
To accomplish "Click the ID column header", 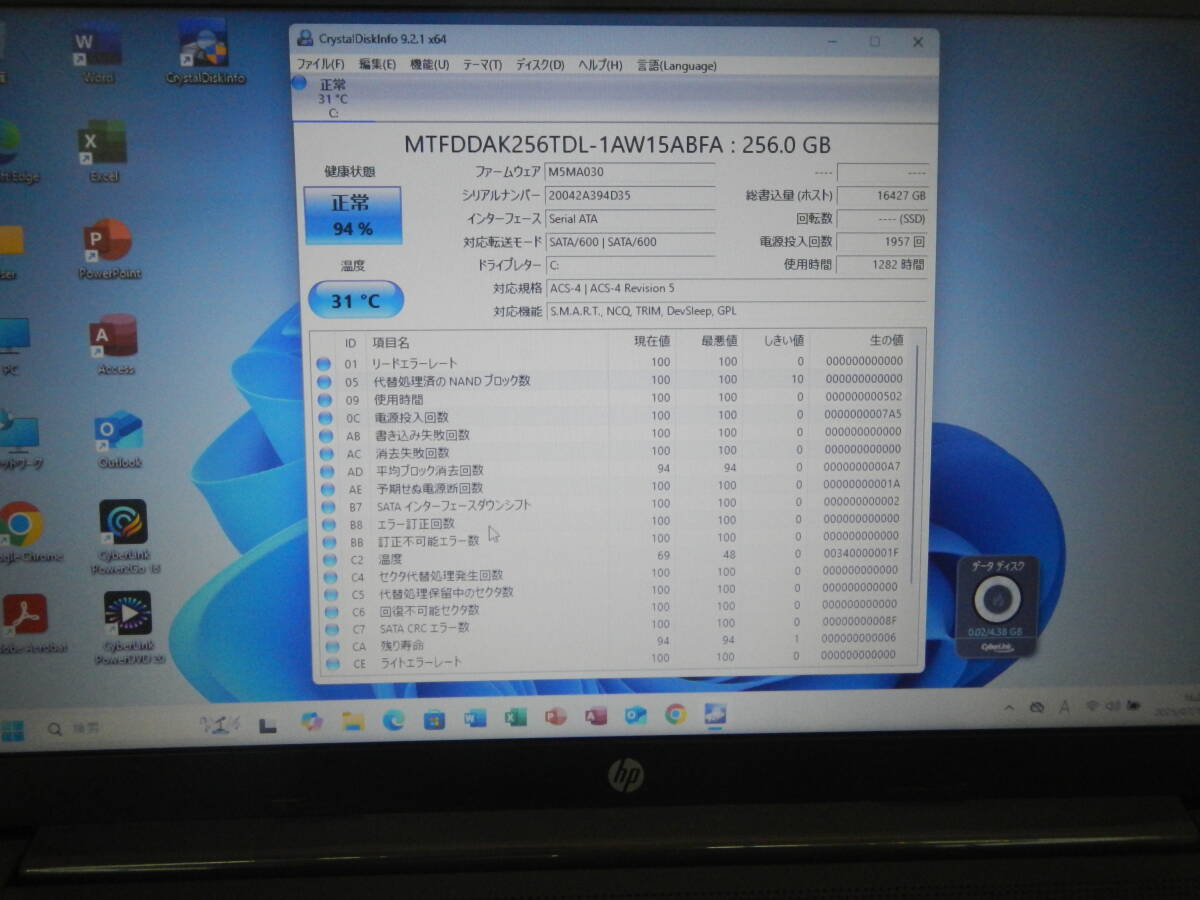I will point(350,342).
